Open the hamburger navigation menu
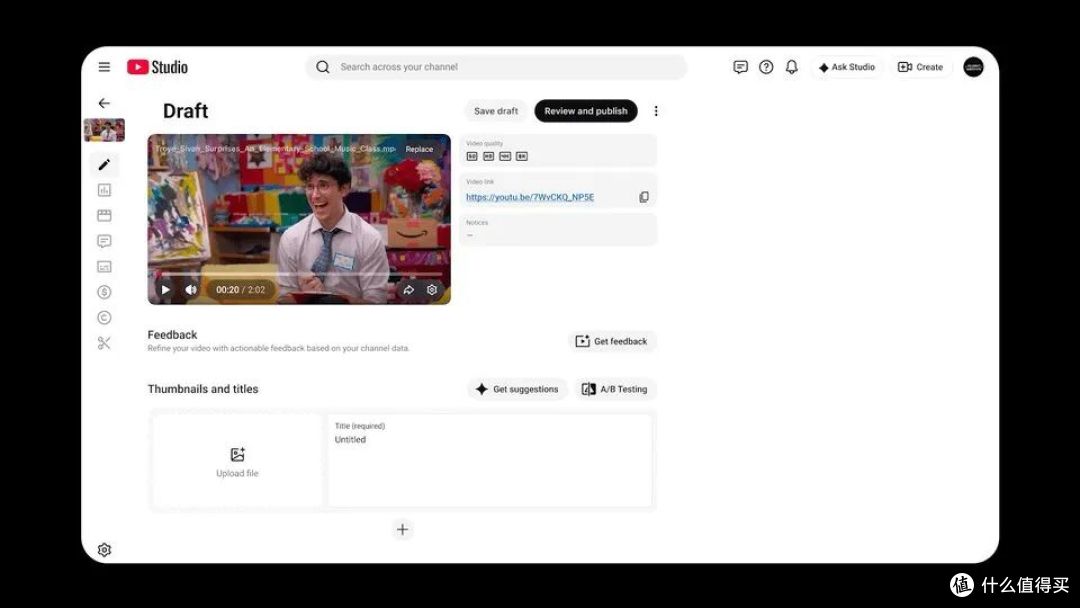Screen dimensions: 1080x608 point(104,67)
